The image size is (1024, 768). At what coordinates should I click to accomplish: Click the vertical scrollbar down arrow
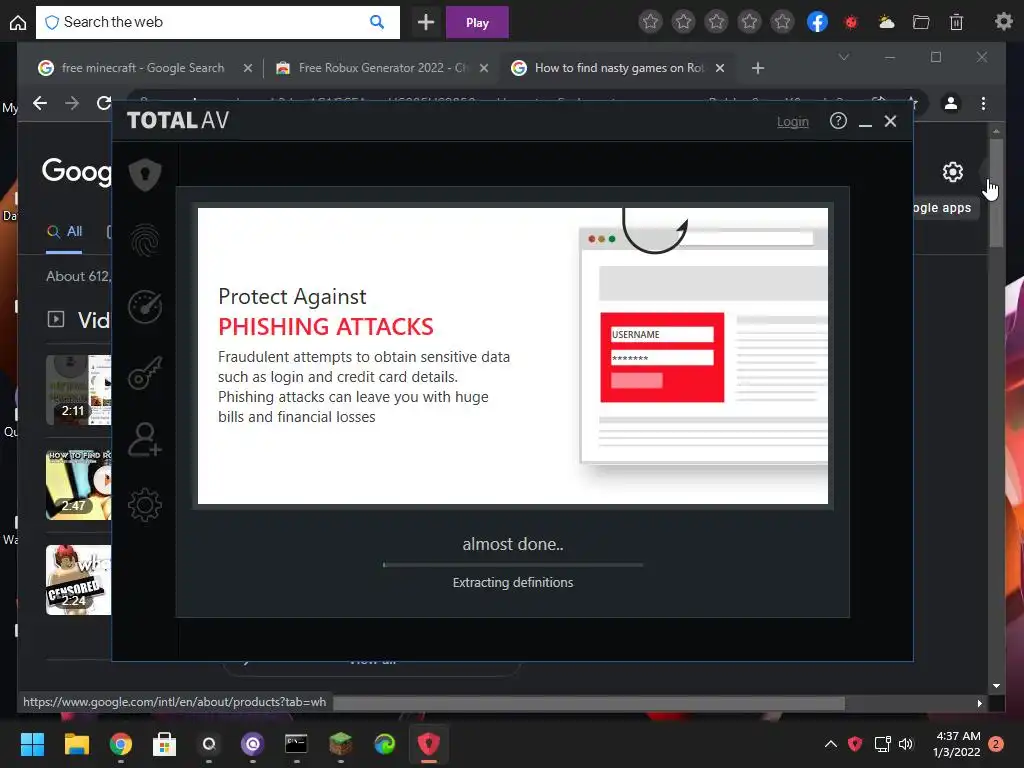coord(996,686)
